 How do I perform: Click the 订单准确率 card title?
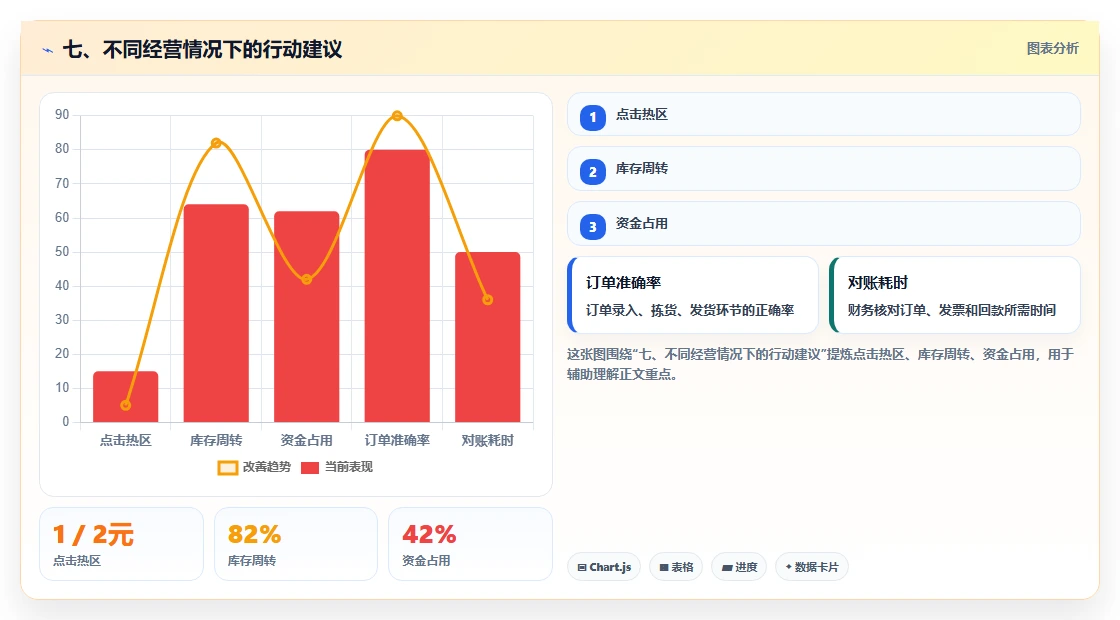coord(624,283)
